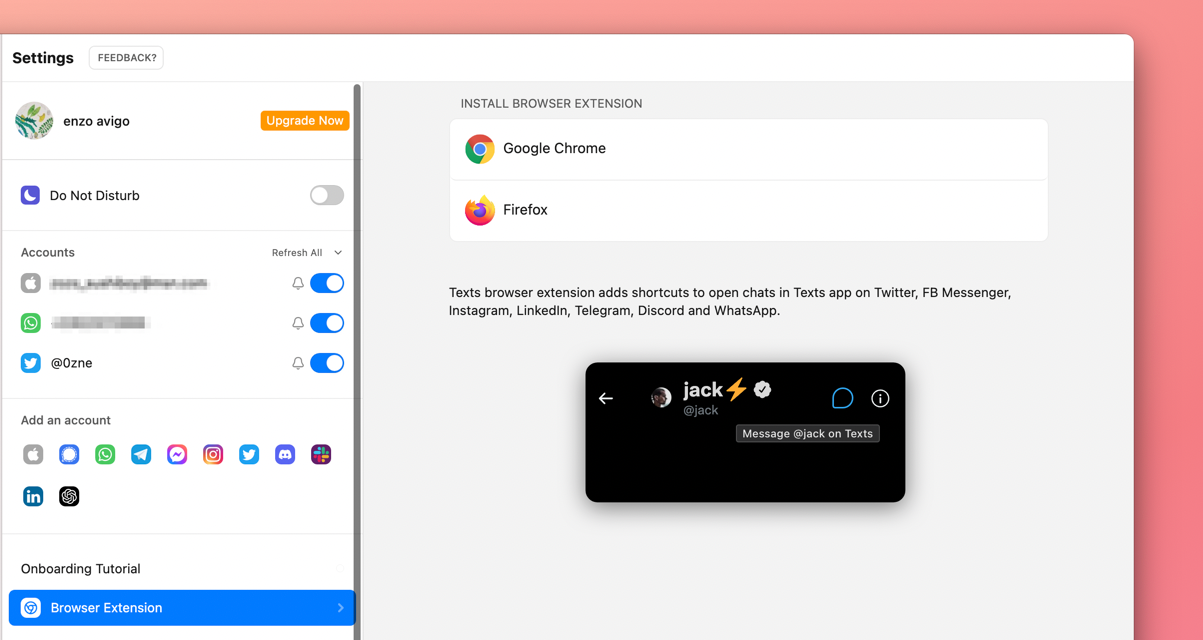1203x640 pixels.
Task: Add an iMessage account via Apple icon
Action: coord(33,455)
